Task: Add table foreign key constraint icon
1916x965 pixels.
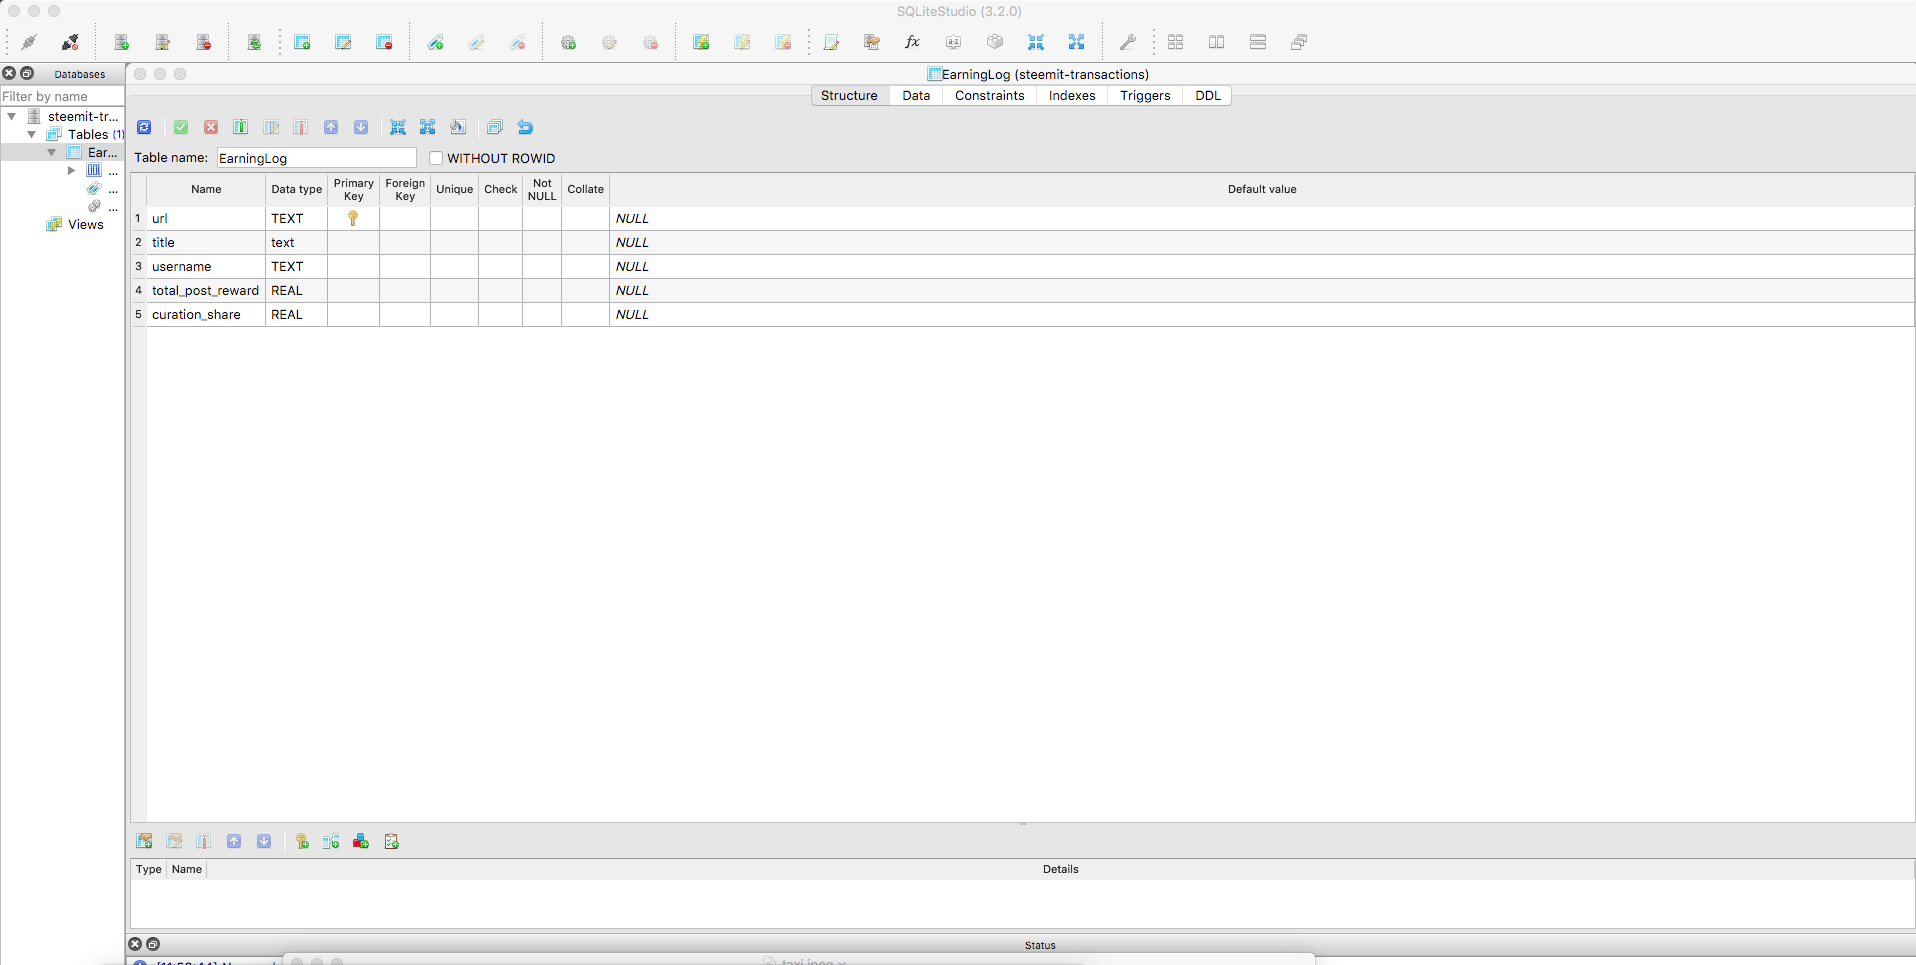Action: 331,841
